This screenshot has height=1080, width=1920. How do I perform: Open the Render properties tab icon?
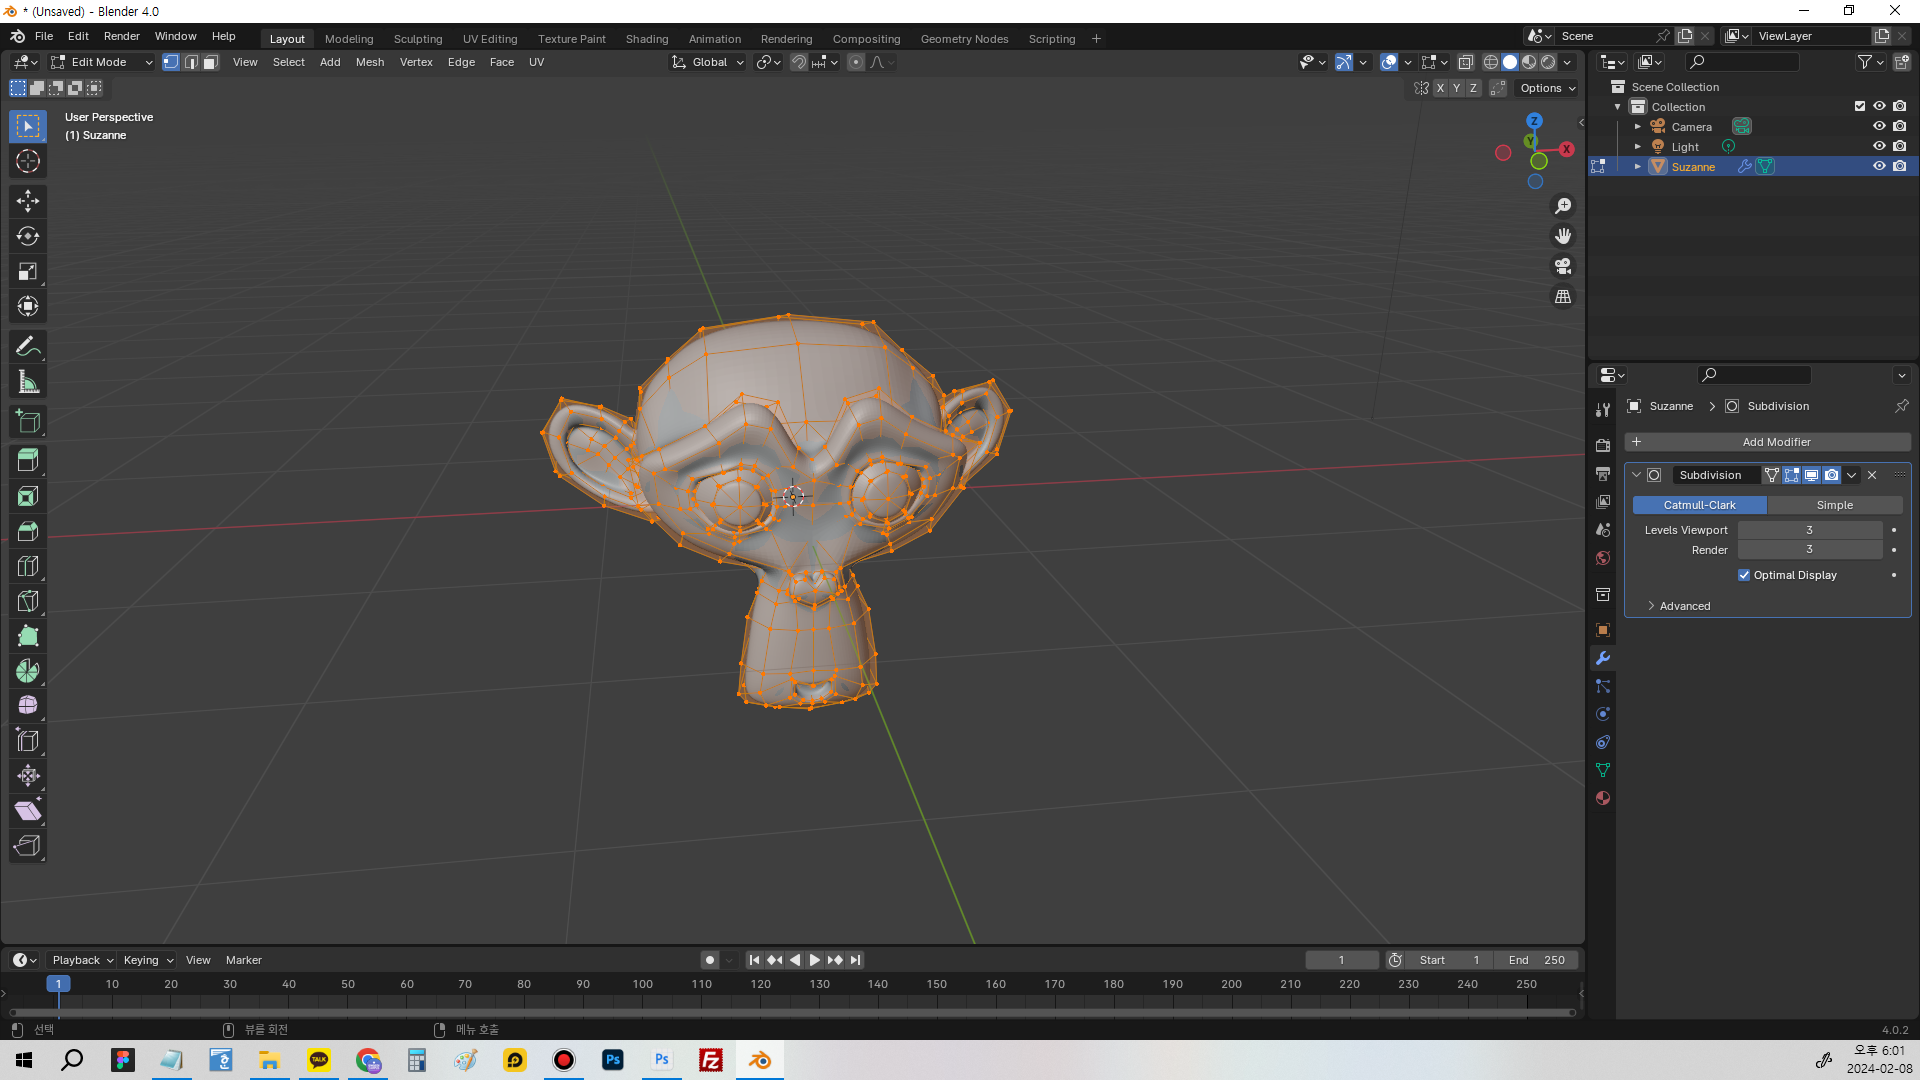(1603, 445)
